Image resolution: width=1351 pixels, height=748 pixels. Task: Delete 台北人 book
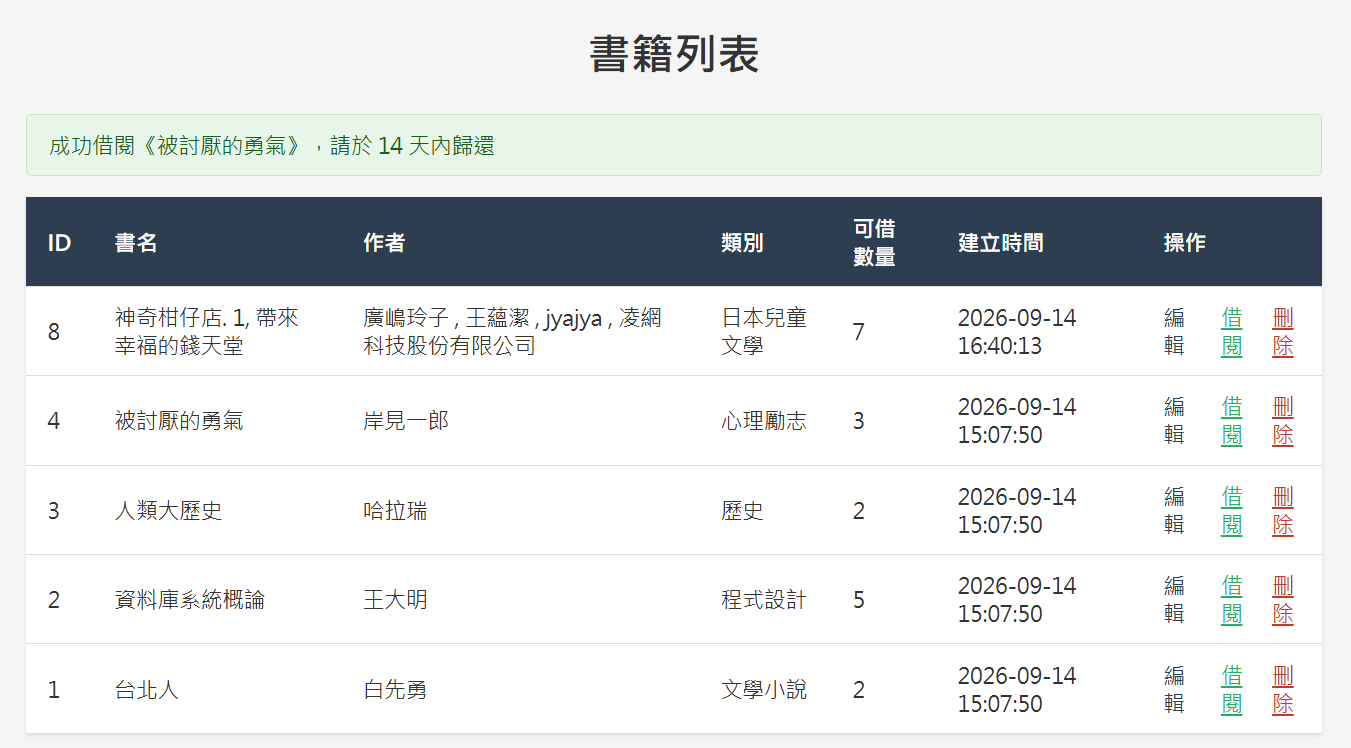tap(1283, 690)
